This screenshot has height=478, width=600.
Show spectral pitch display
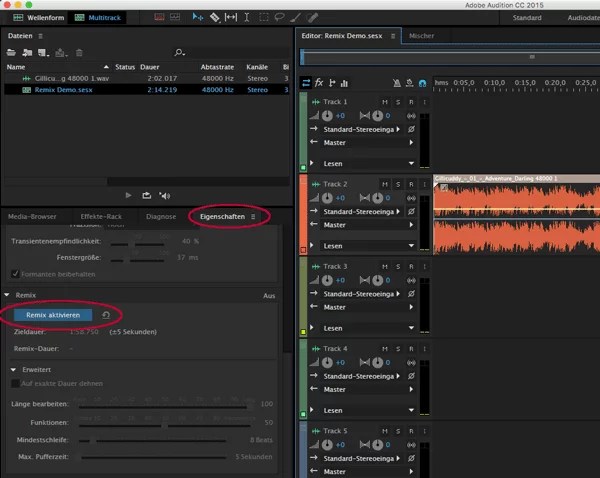tap(175, 17)
